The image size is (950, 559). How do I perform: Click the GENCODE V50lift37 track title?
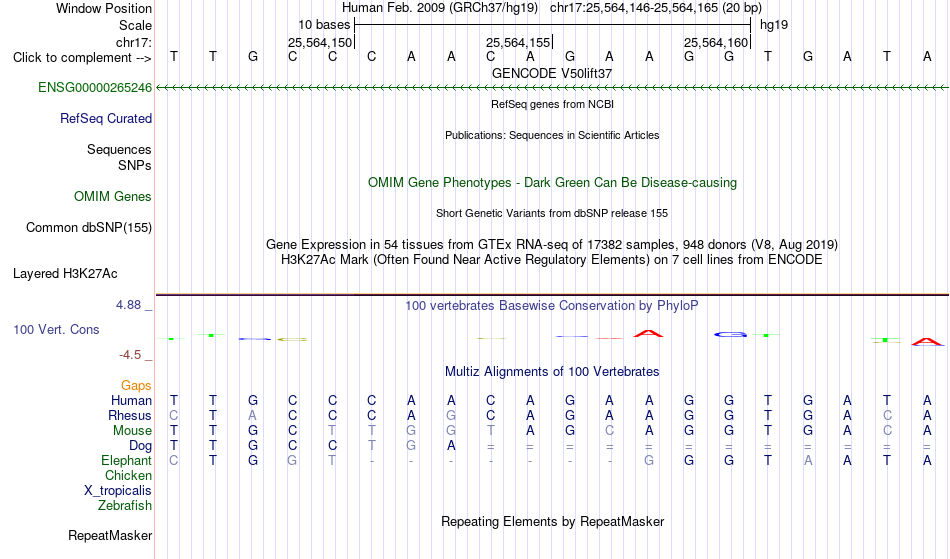(x=552, y=73)
